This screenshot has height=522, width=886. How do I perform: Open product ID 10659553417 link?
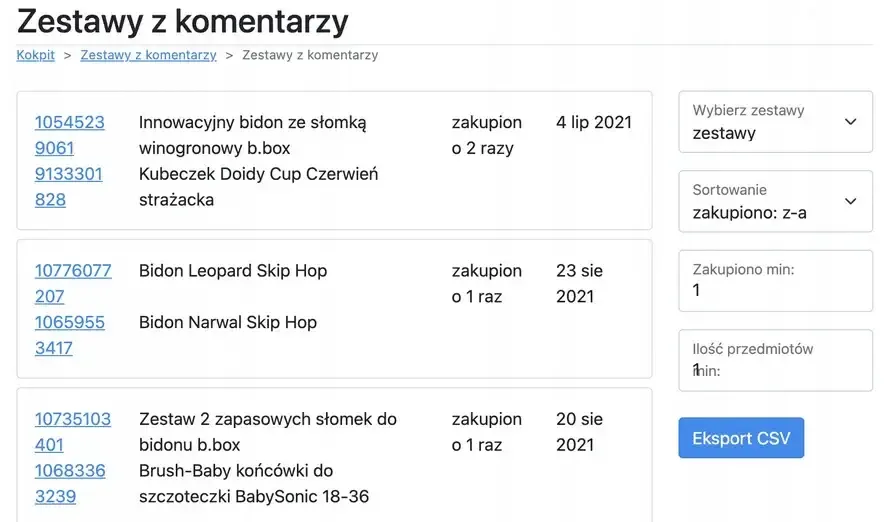pos(69,335)
